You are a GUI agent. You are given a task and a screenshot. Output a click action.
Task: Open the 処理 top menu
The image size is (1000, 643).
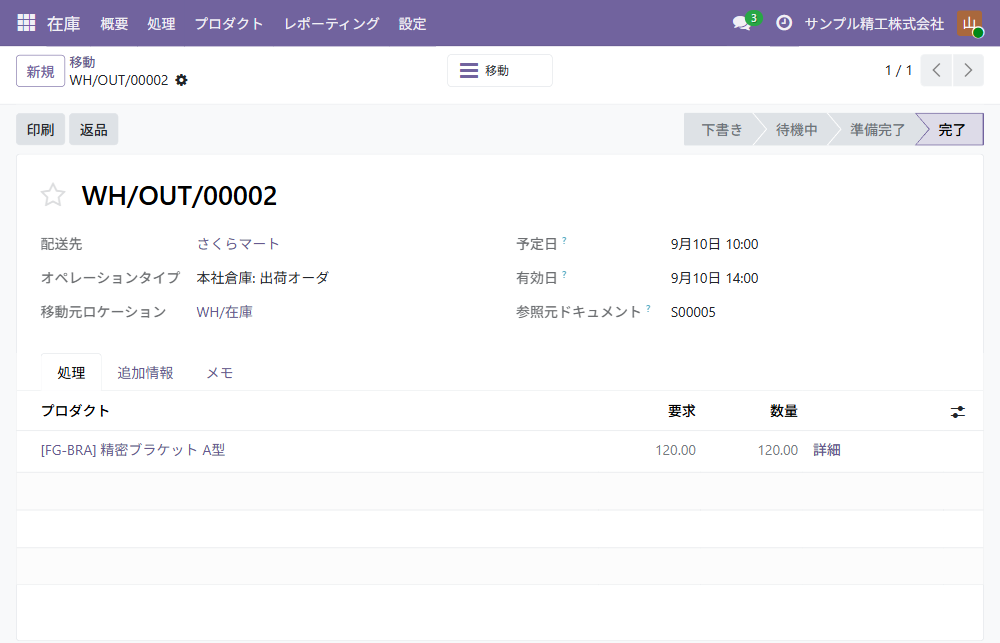[161, 24]
